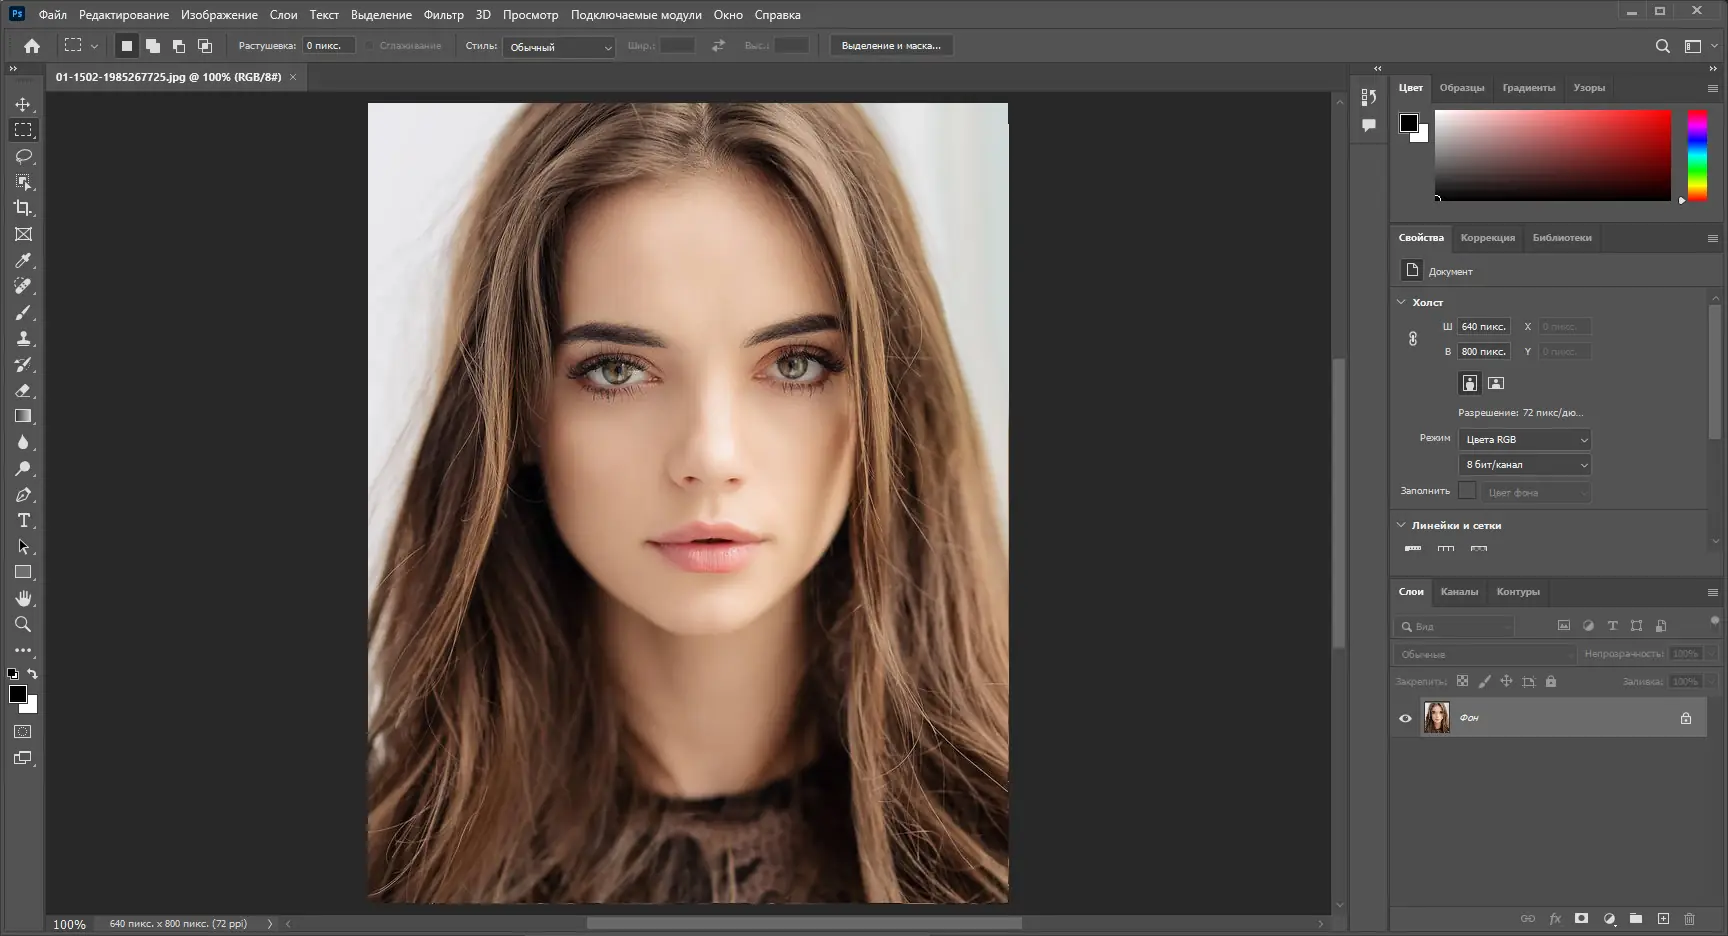Lock transparent pixels in the Layers panel
This screenshot has width=1728, height=936.
tap(1462, 681)
